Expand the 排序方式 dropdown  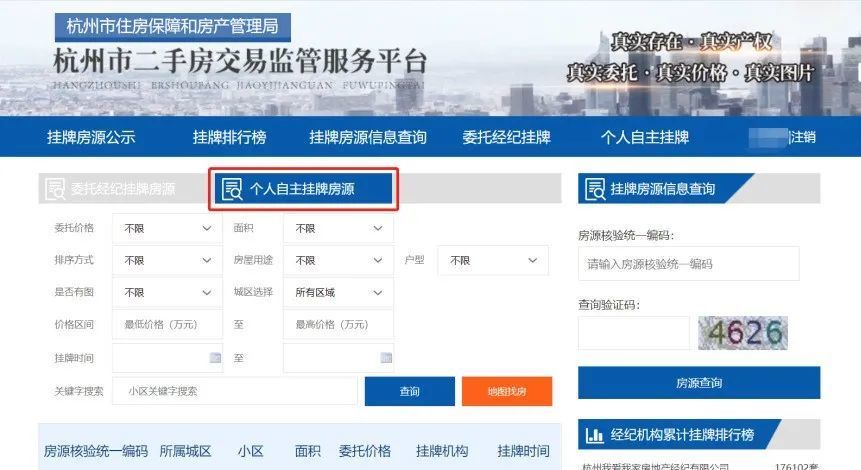click(167, 260)
